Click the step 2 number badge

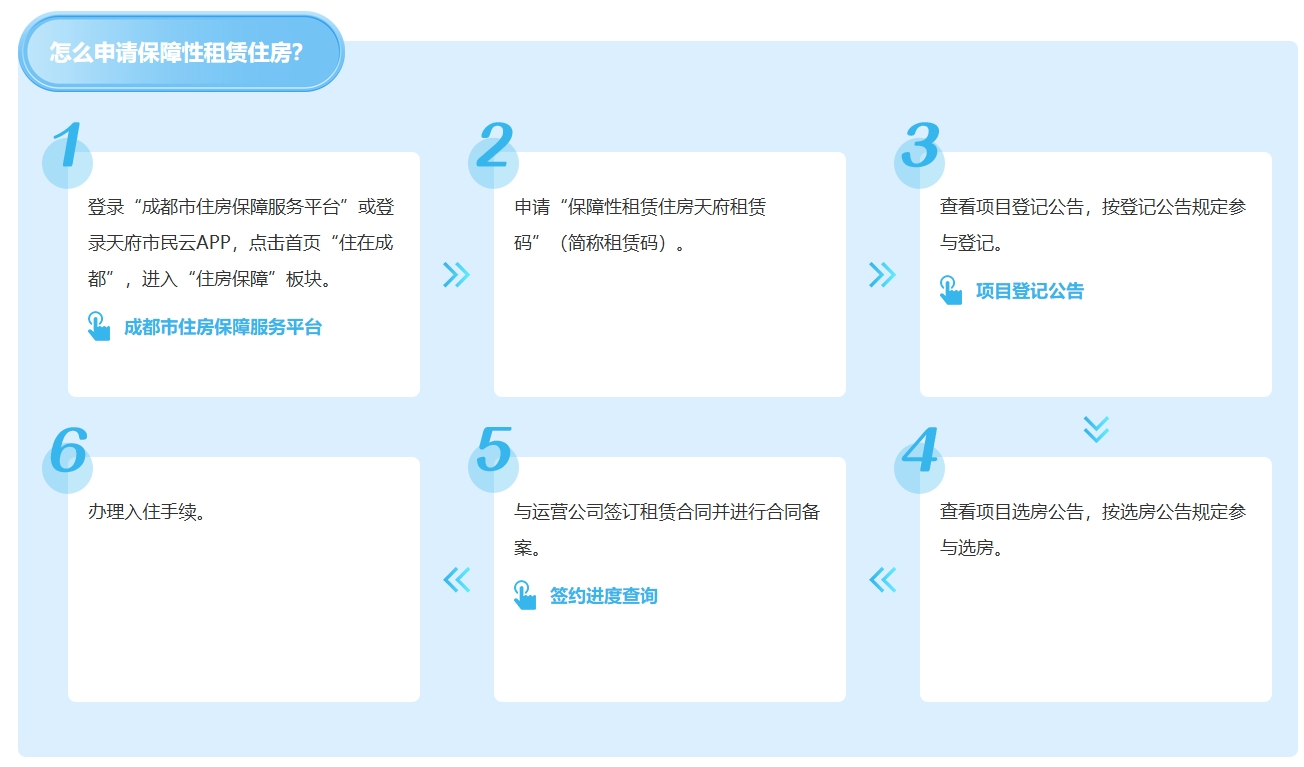[494, 150]
